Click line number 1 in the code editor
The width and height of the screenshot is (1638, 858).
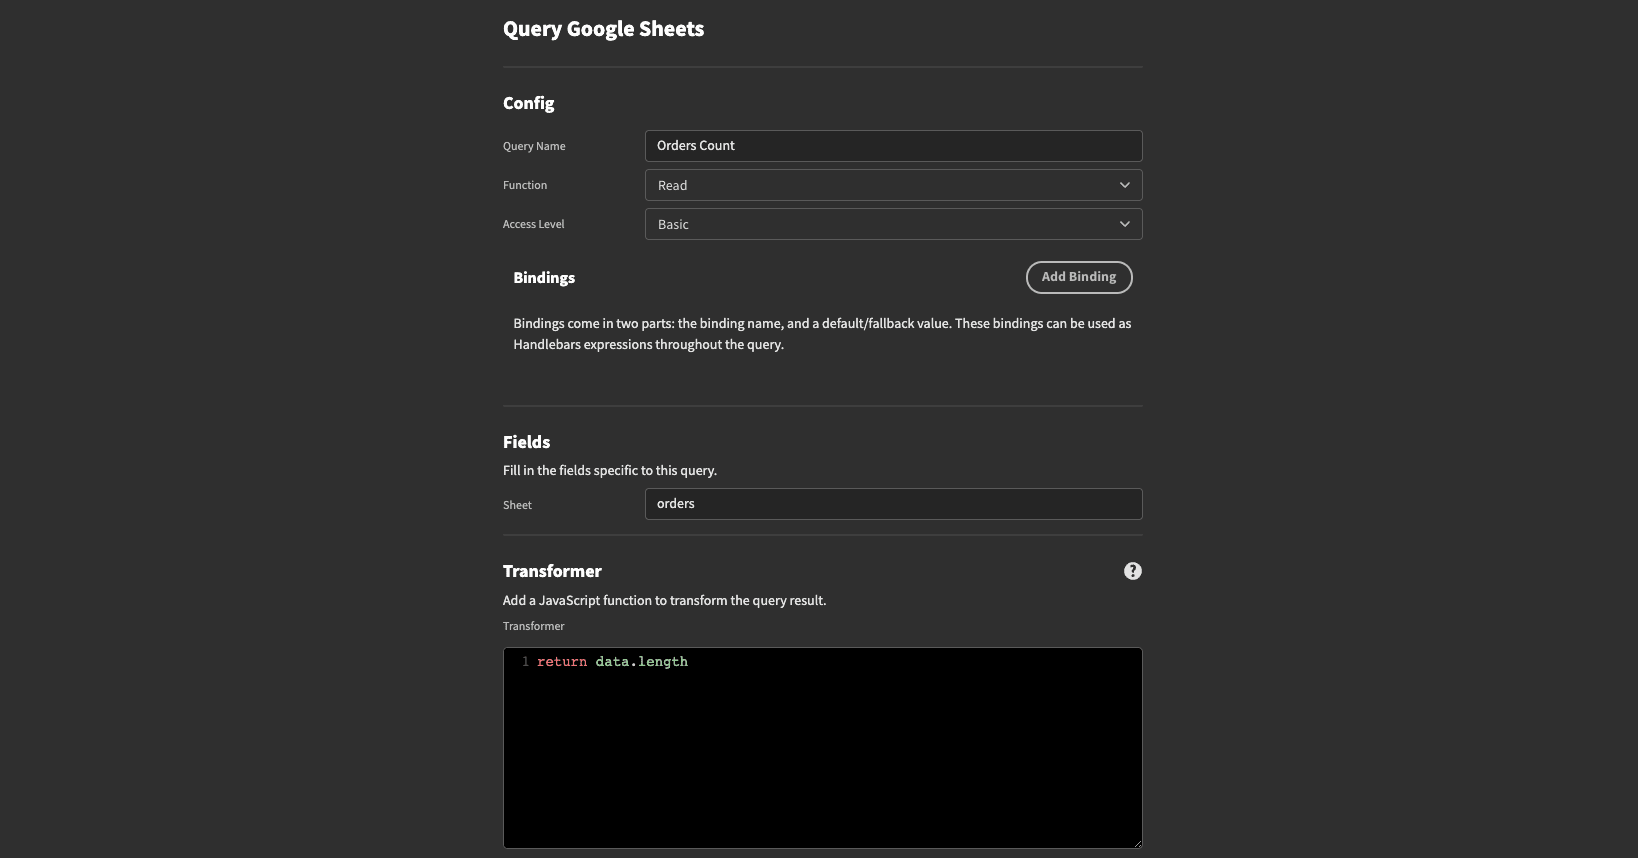[525, 662]
